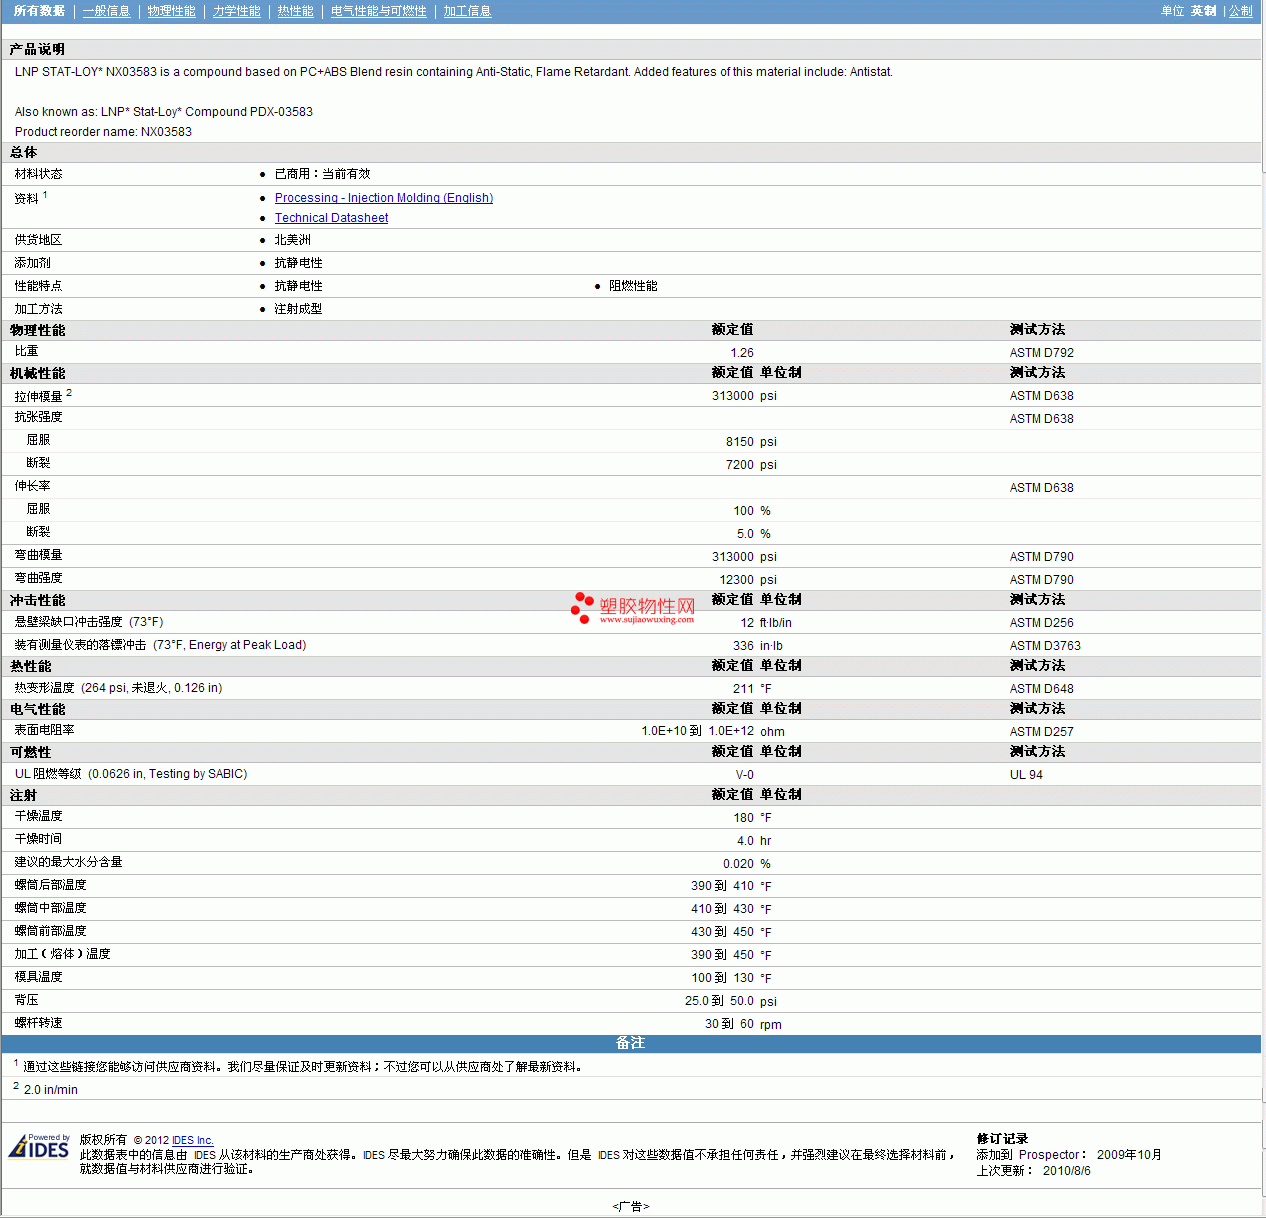Click the 产品说明 section header
1266x1218 pixels.
[38, 49]
